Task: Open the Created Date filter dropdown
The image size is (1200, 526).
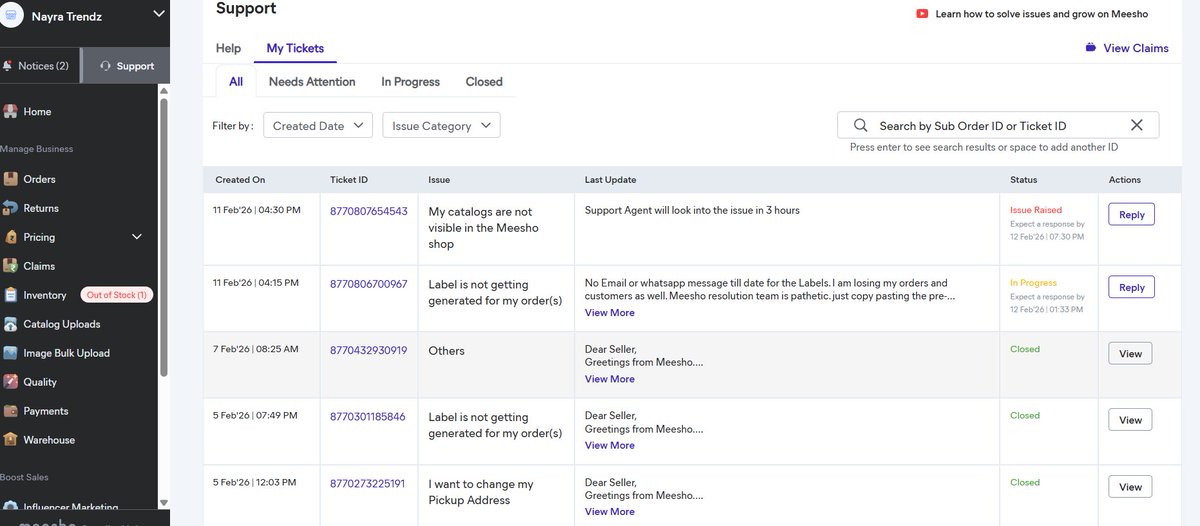Action: 318,125
